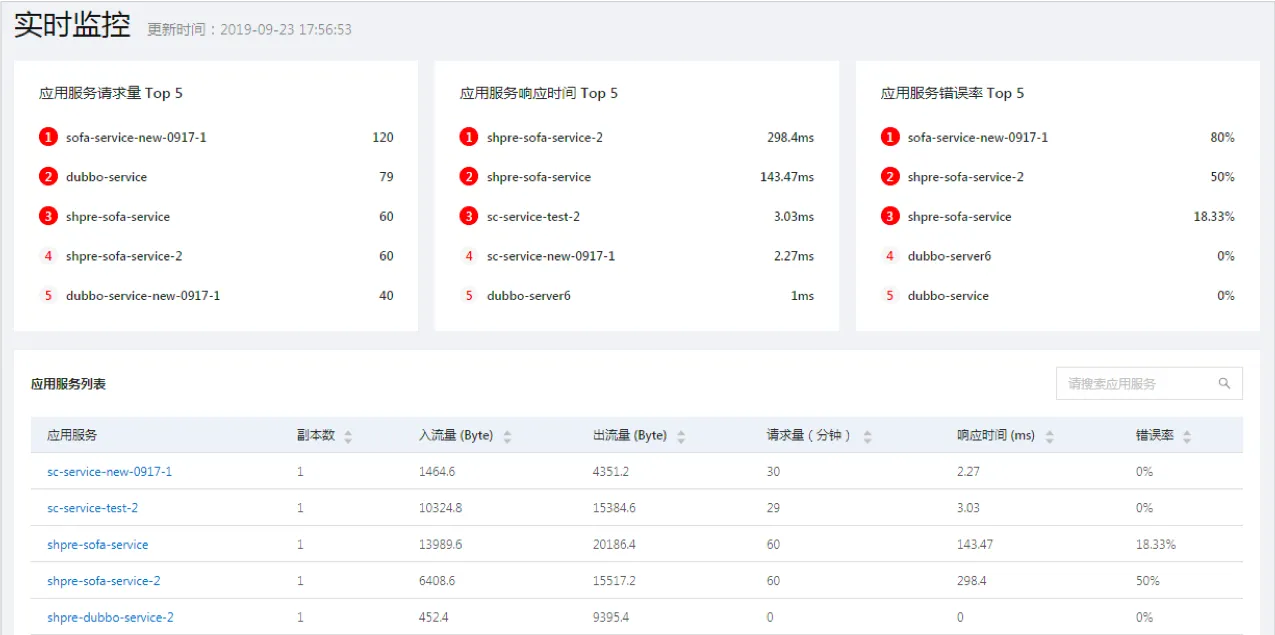Image resolution: width=1275 pixels, height=635 pixels.
Task: Open shpre-sofa-service-2 in the service list
Action: coord(103,581)
